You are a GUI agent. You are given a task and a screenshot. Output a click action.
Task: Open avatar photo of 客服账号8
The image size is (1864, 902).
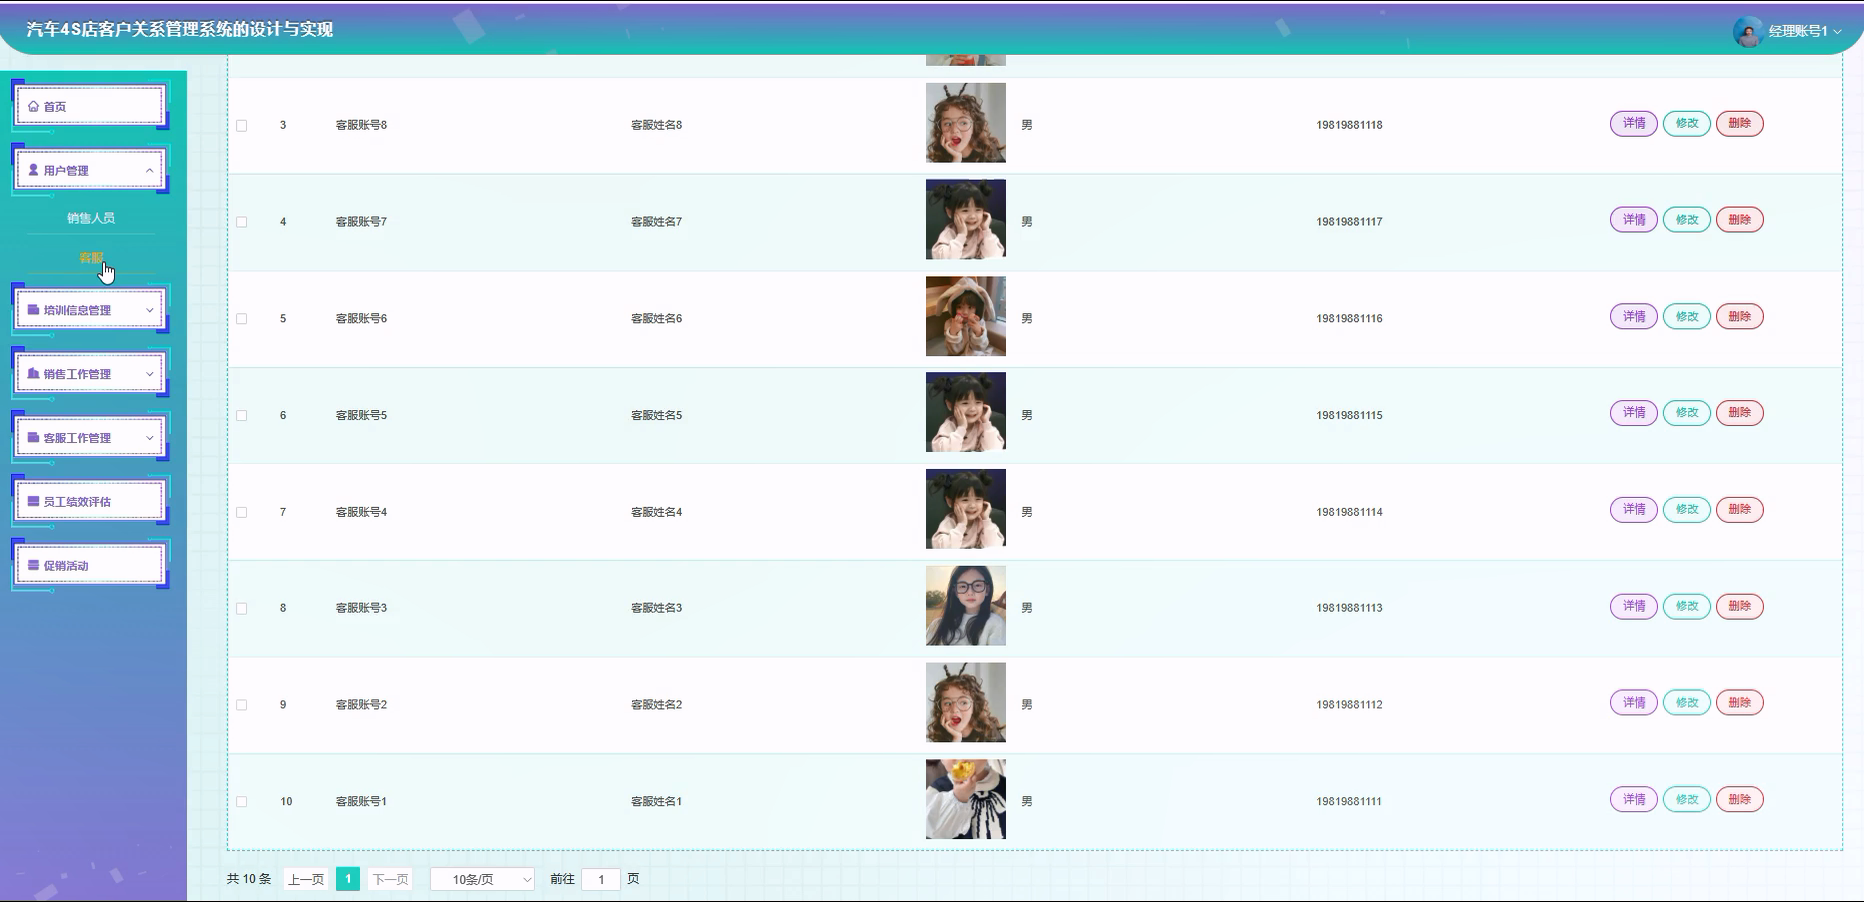pos(966,123)
